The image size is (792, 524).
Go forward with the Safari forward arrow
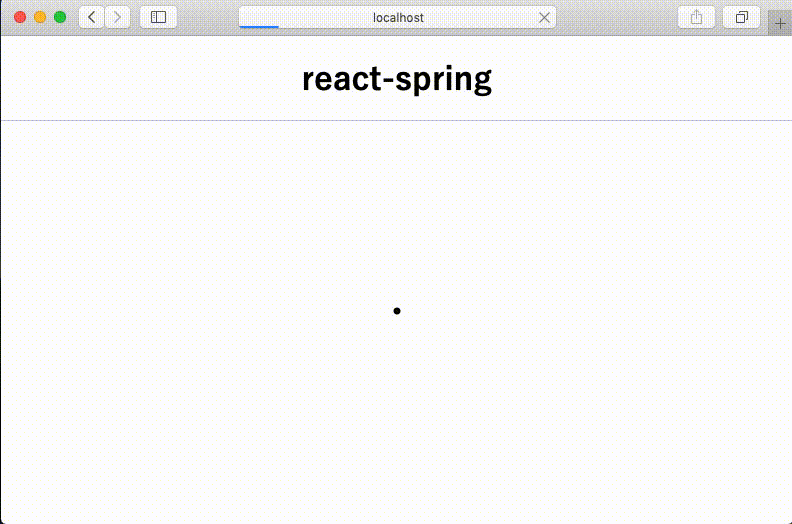coord(117,17)
